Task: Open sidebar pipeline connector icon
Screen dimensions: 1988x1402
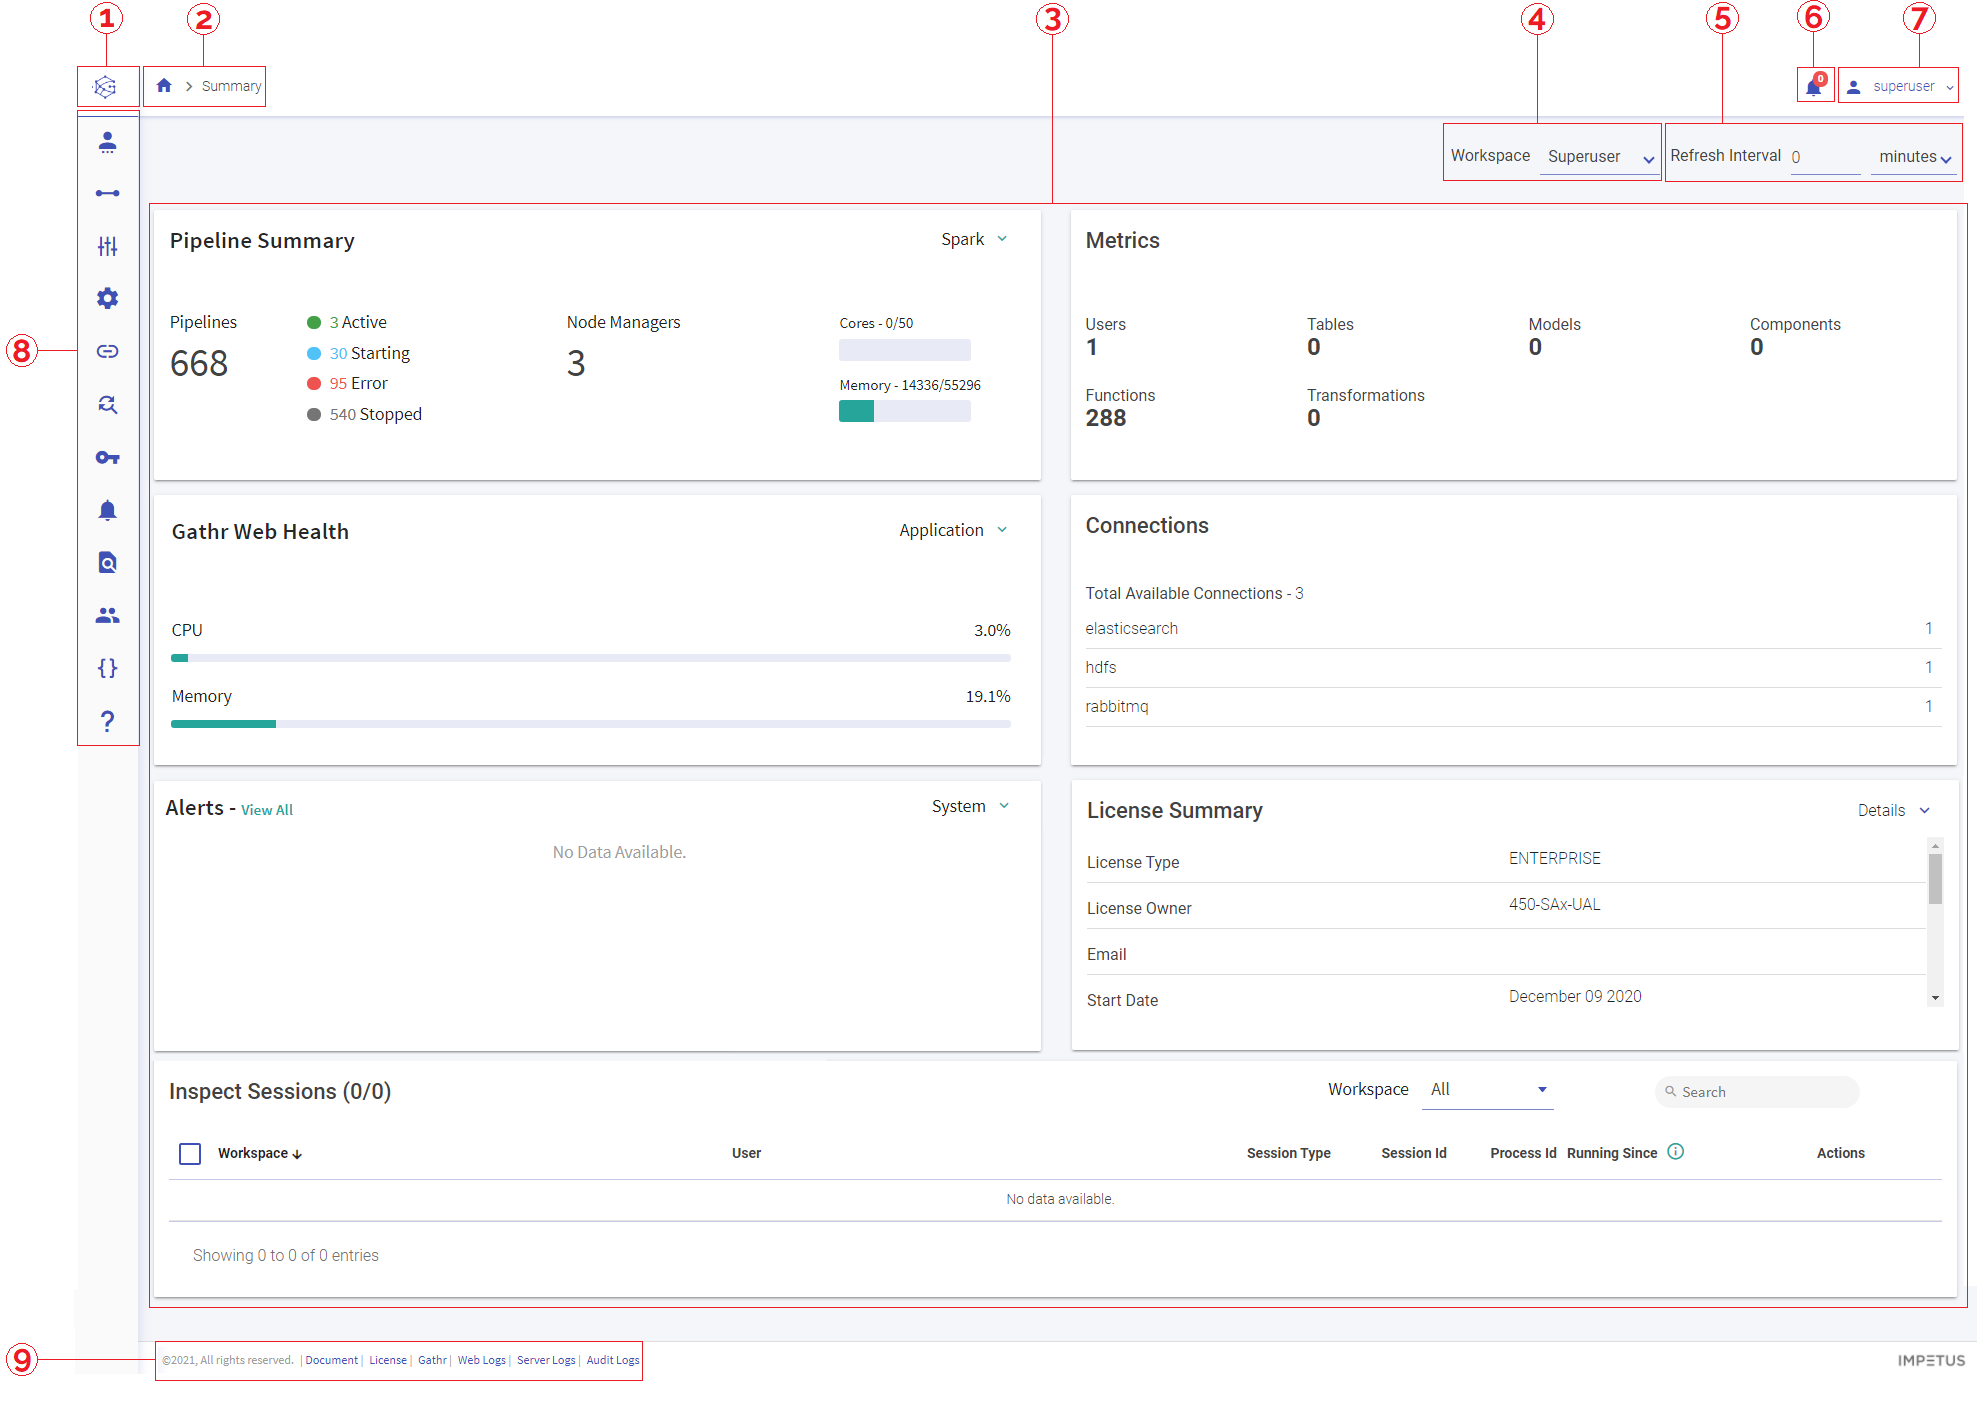Action: click(108, 193)
